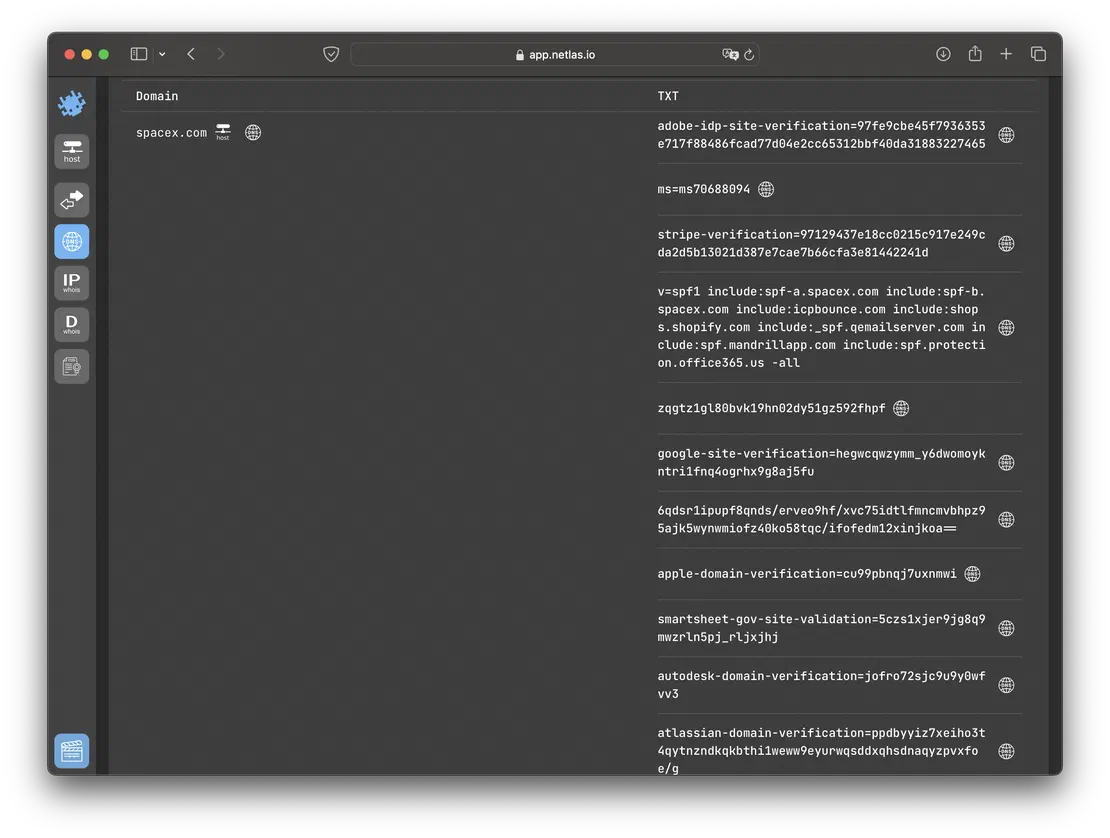Image resolution: width=1110 pixels, height=838 pixels.
Task: Click globe icon beside smartsheet-gov-site-validation record
Action: click(1006, 628)
